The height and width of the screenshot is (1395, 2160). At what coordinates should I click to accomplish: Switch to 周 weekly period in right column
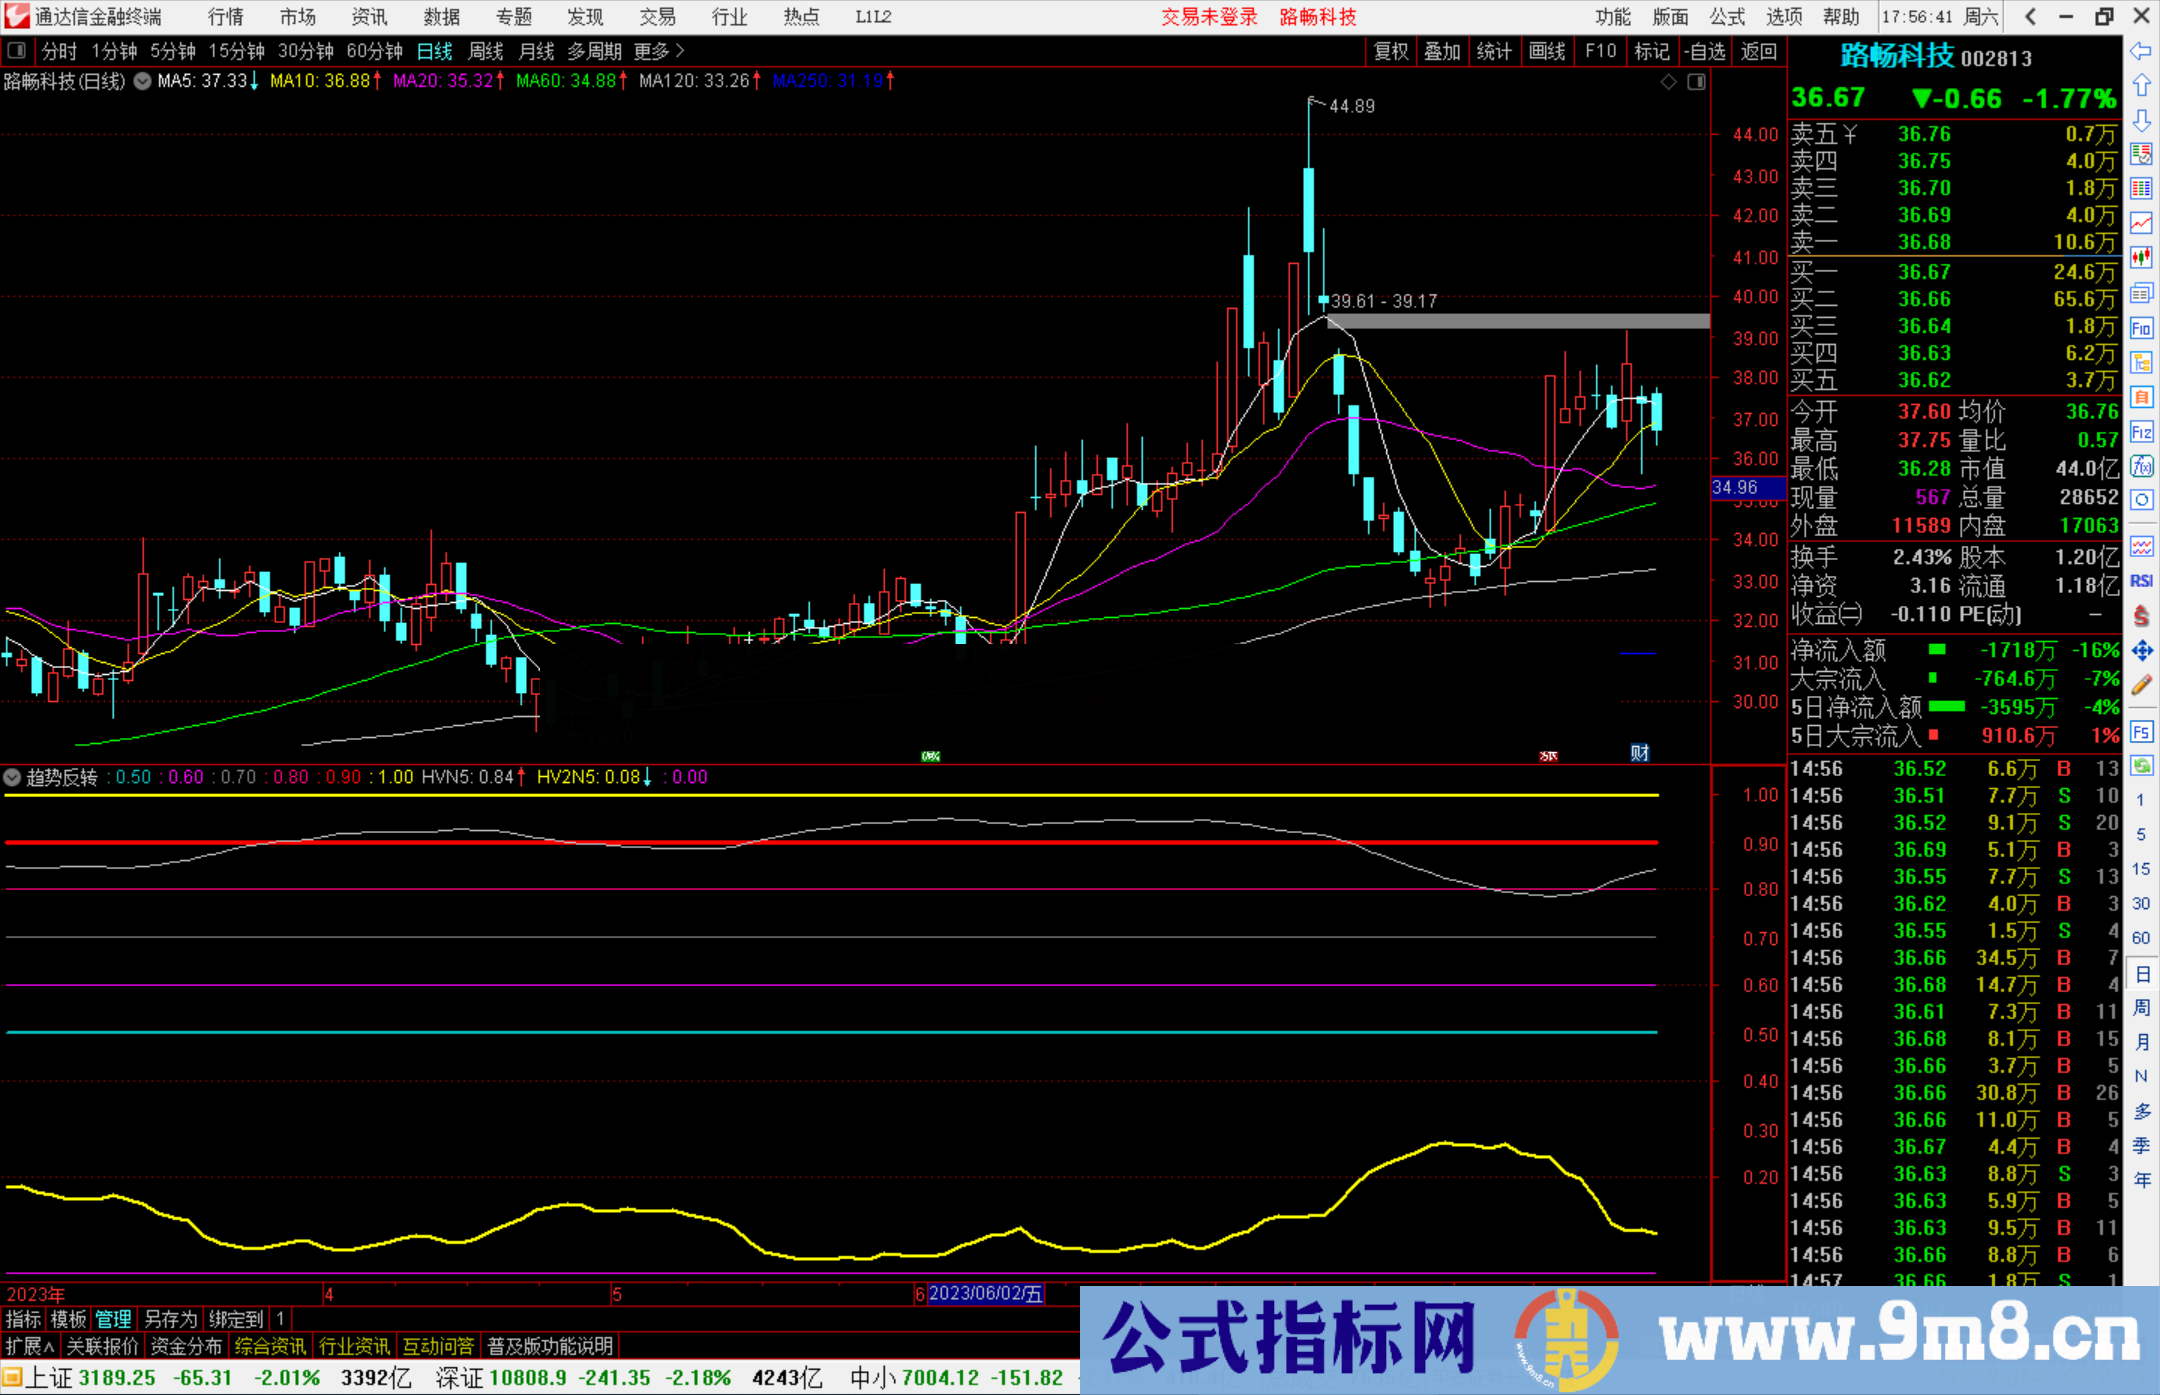pyautogui.click(x=2141, y=1007)
